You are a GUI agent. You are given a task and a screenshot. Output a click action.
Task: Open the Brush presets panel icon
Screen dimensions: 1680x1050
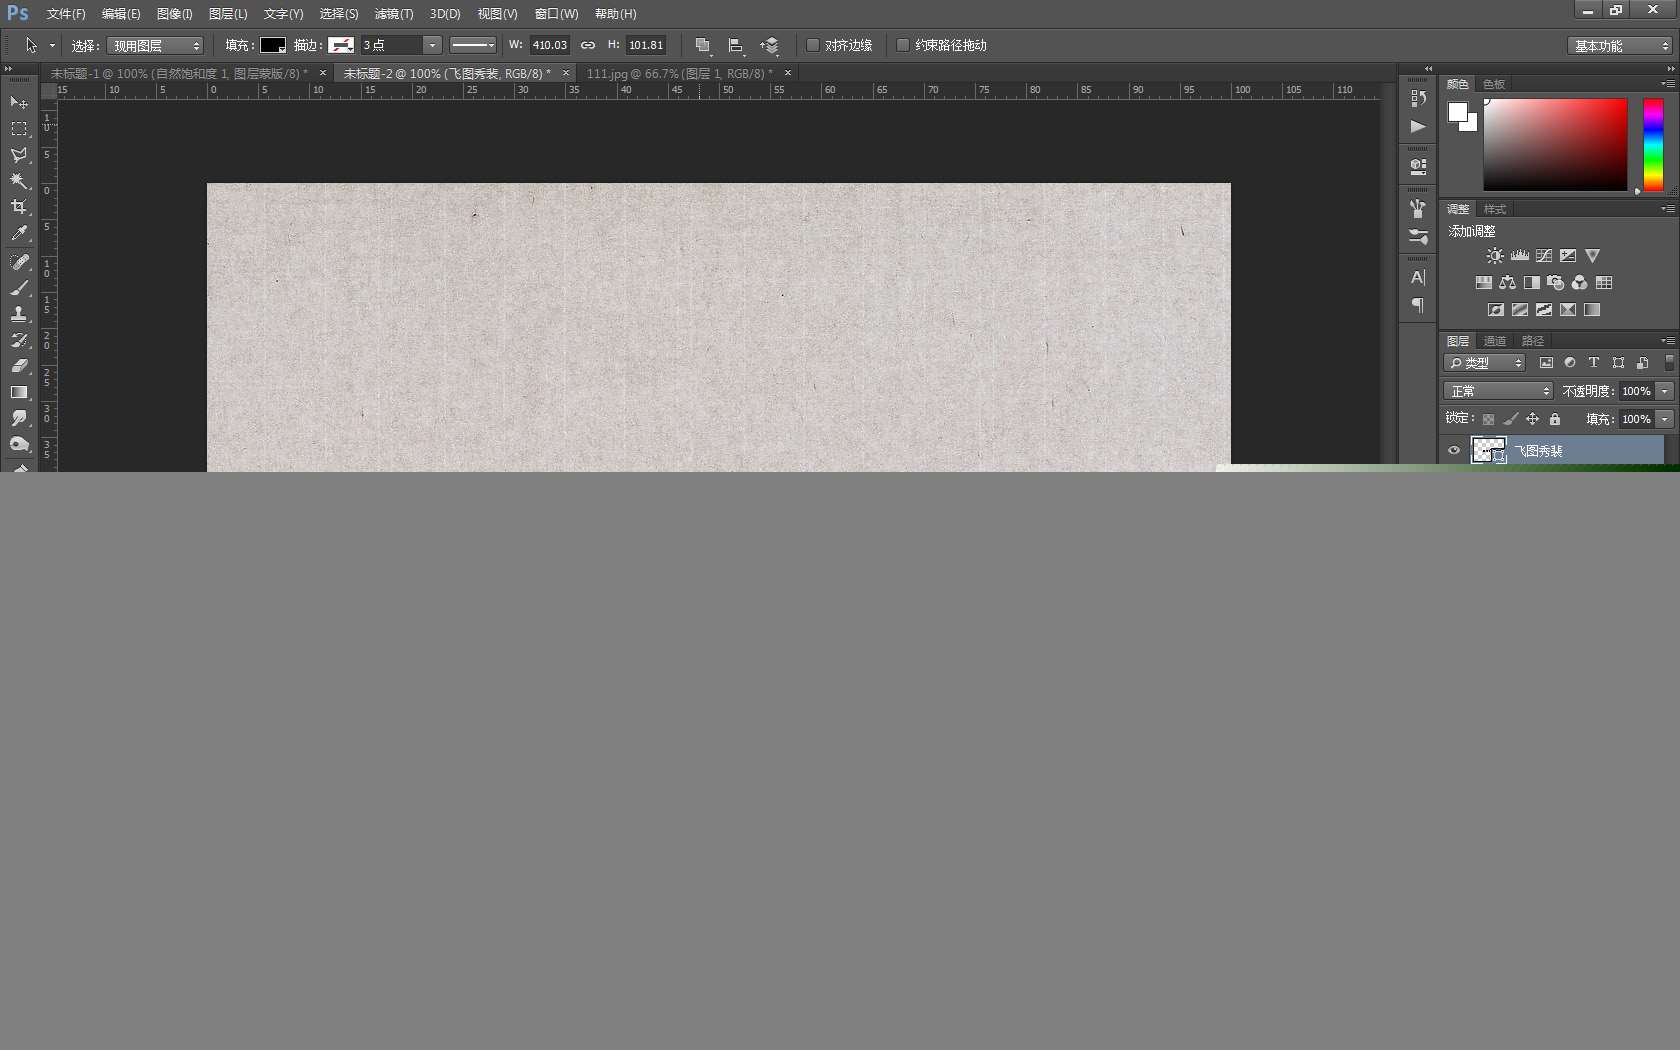pos(1418,208)
